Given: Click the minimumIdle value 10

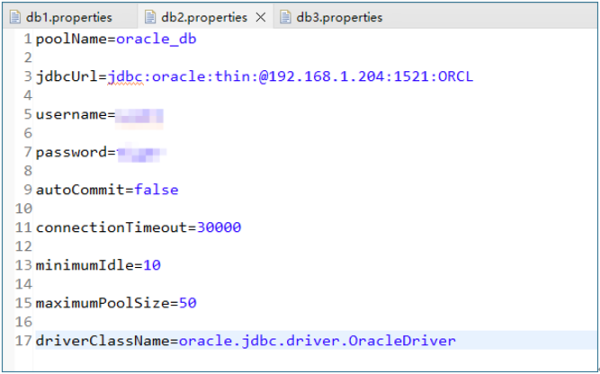Looking at the screenshot, I should (152, 265).
